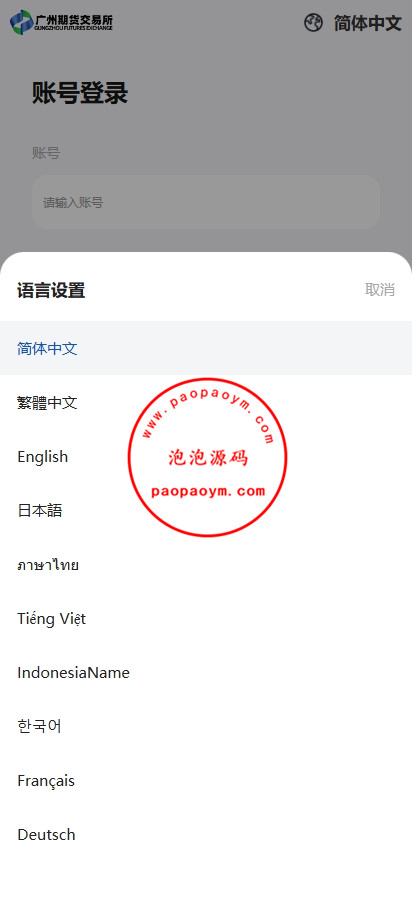Choose 繁體中文 as the language
Viewport: 412px width, 915px height.
pos(206,403)
